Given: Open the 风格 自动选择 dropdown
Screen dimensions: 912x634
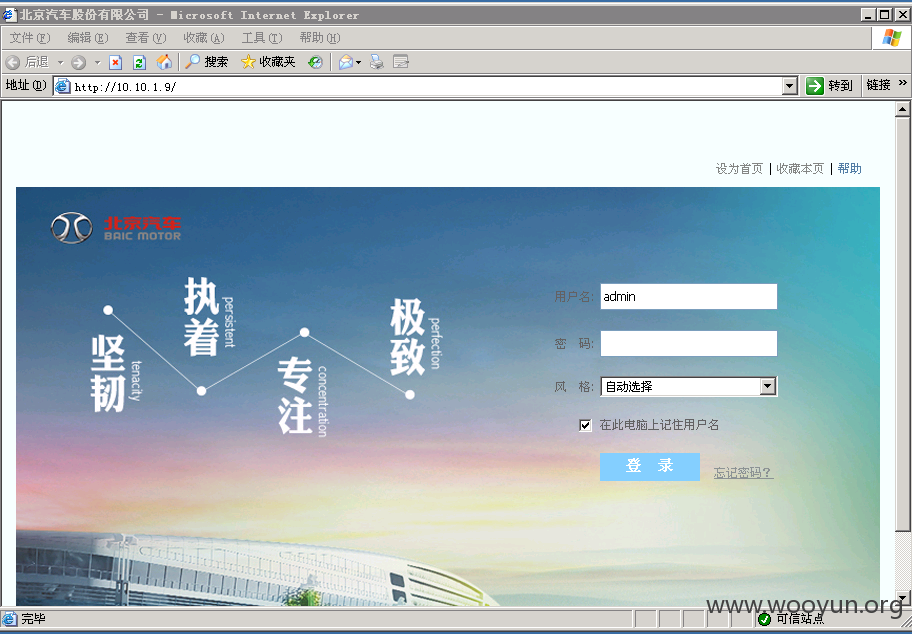Looking at the screenshot, I should (x=689, y=386).
